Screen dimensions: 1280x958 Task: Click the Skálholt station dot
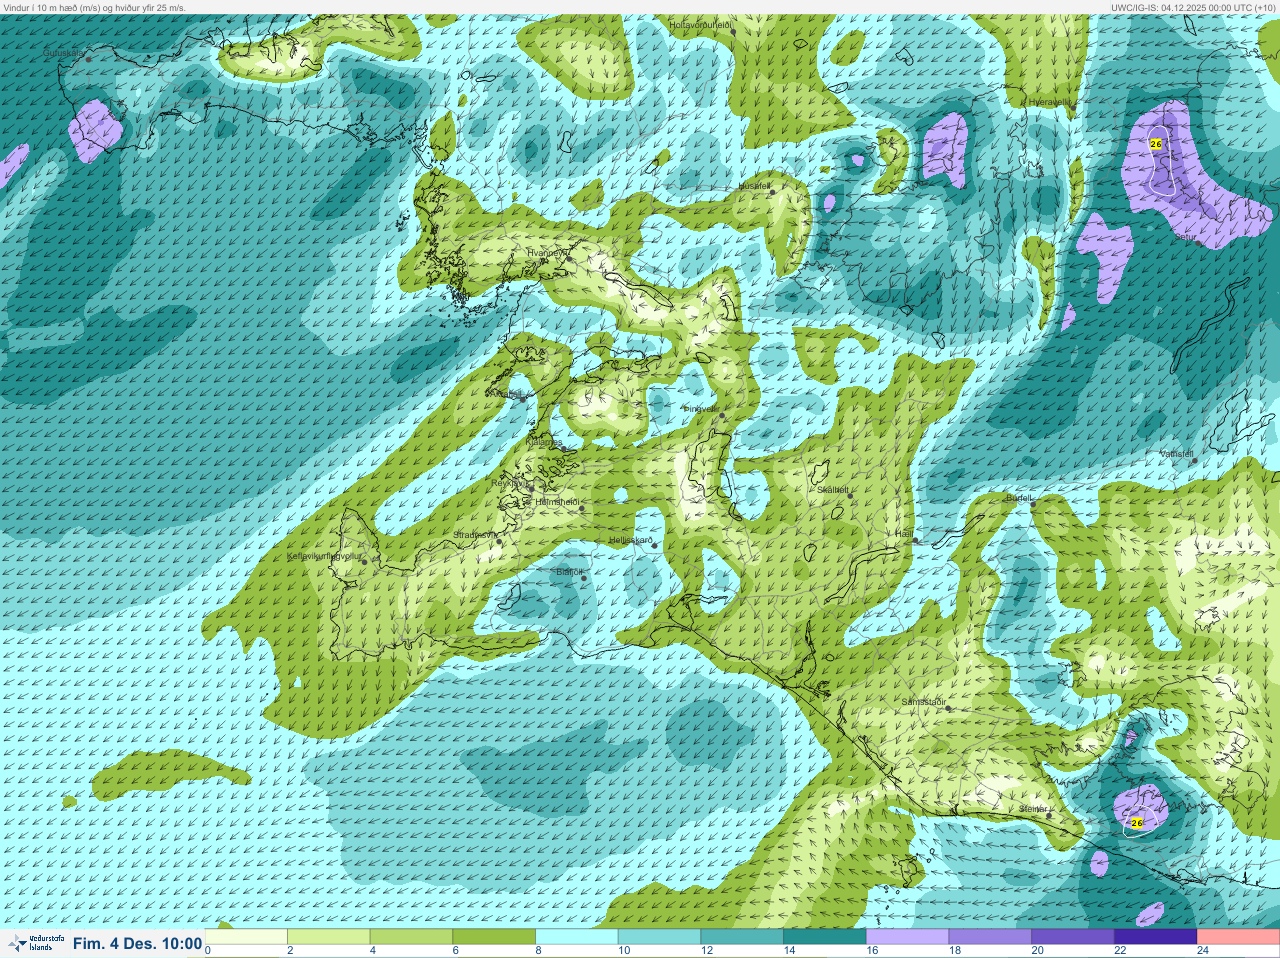pos(850,495)
